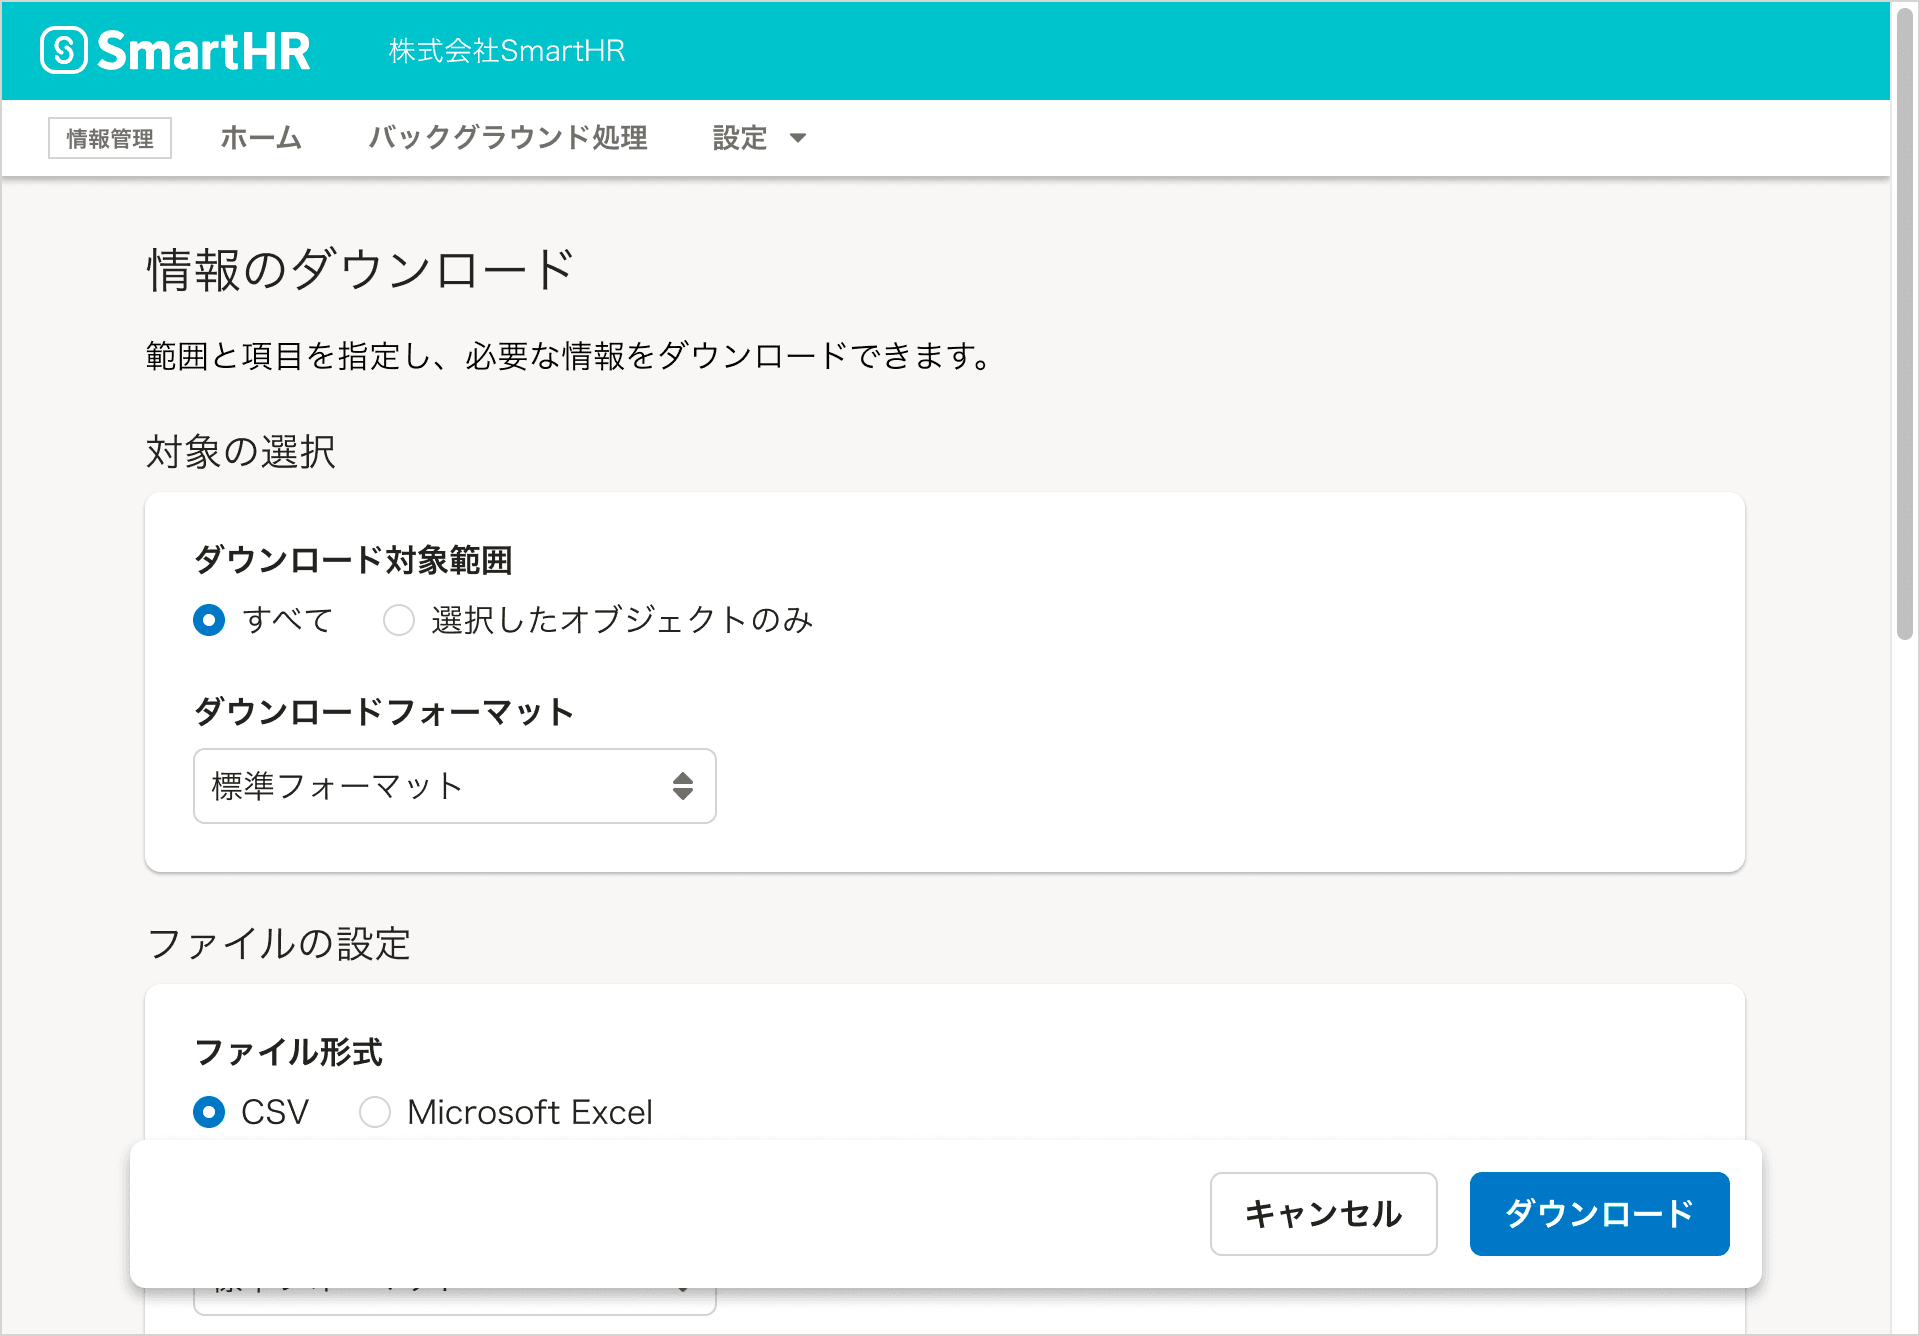Select すべて download range
This screenshot has width=1920, height=1336.
click(209, 620)
